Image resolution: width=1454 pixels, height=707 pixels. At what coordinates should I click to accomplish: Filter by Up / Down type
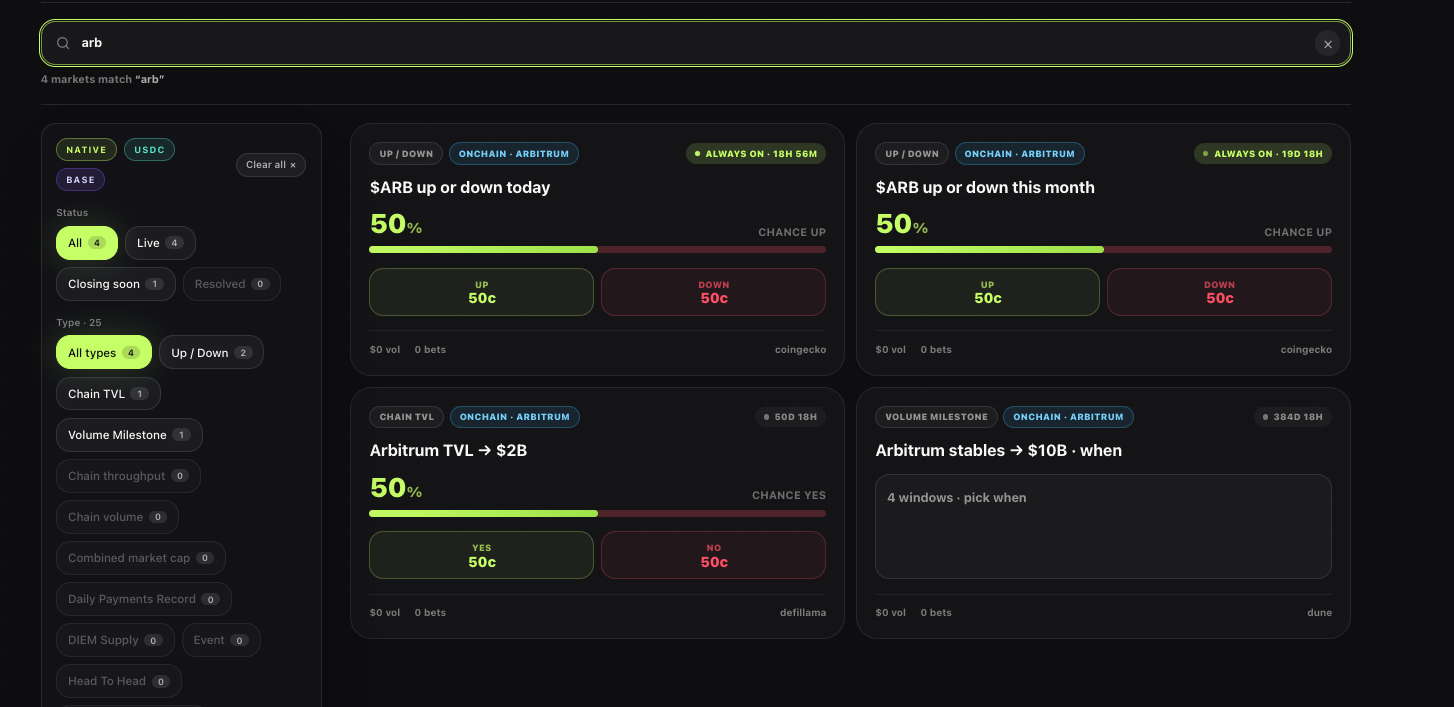pyautogui.click(x=211, y=353)
